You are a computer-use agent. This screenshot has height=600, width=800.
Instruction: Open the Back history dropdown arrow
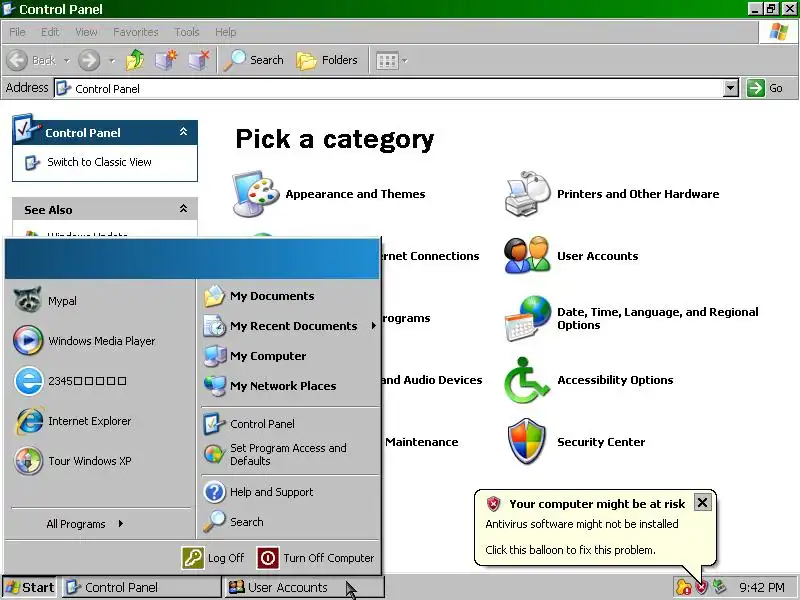66,60
